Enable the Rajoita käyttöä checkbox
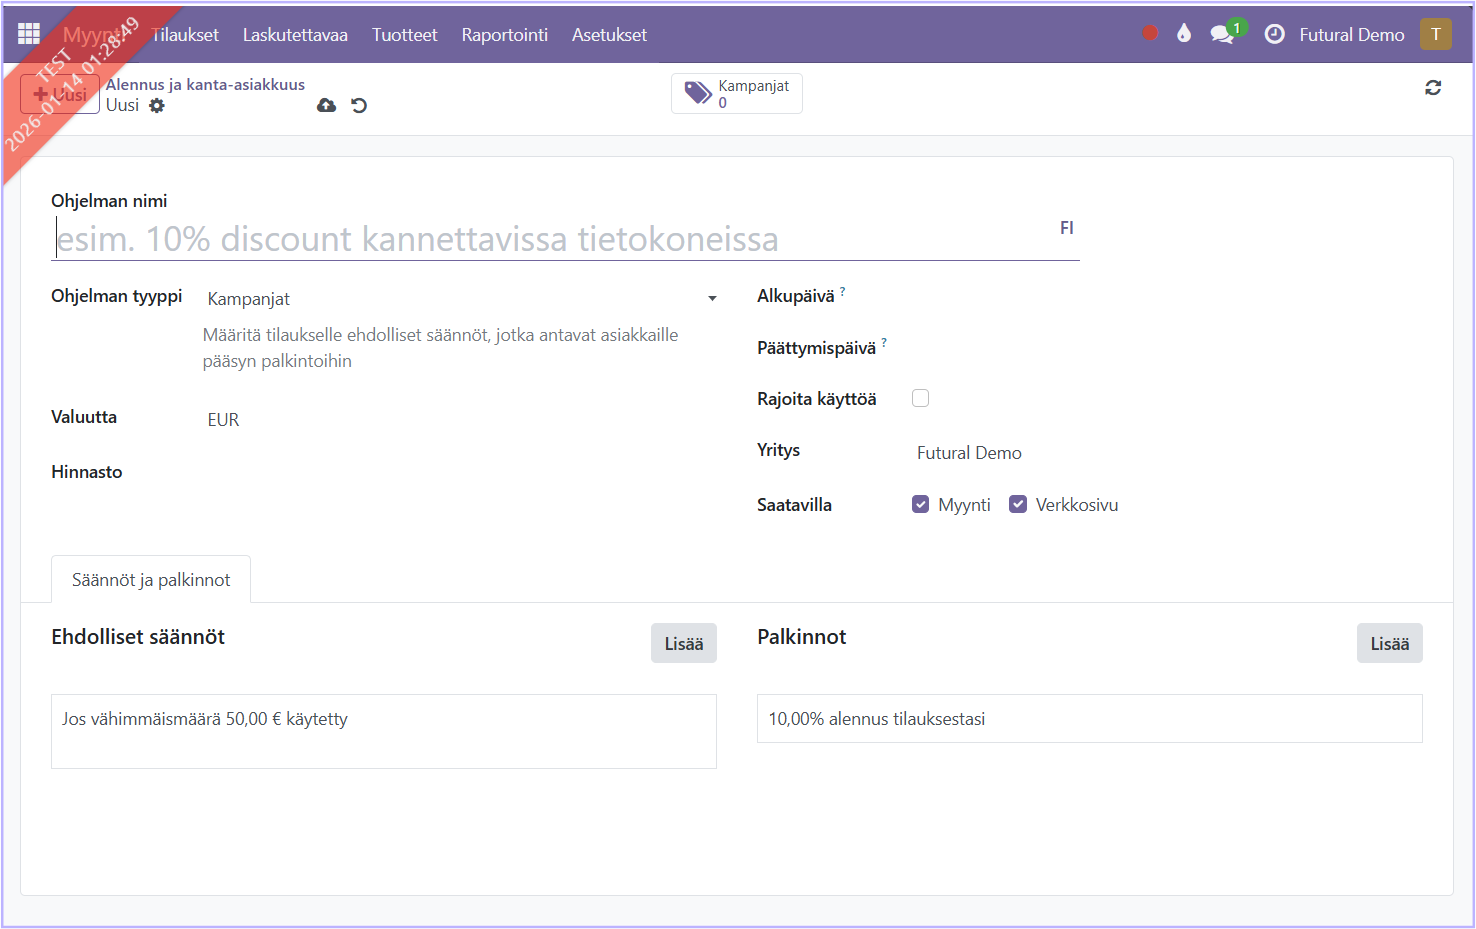The width and height of the screenshot is (1476, 929). pos(920,398)
